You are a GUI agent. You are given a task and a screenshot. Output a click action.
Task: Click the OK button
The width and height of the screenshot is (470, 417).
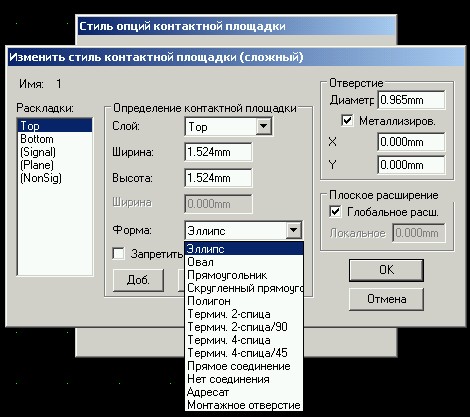[x=386, y=270]
